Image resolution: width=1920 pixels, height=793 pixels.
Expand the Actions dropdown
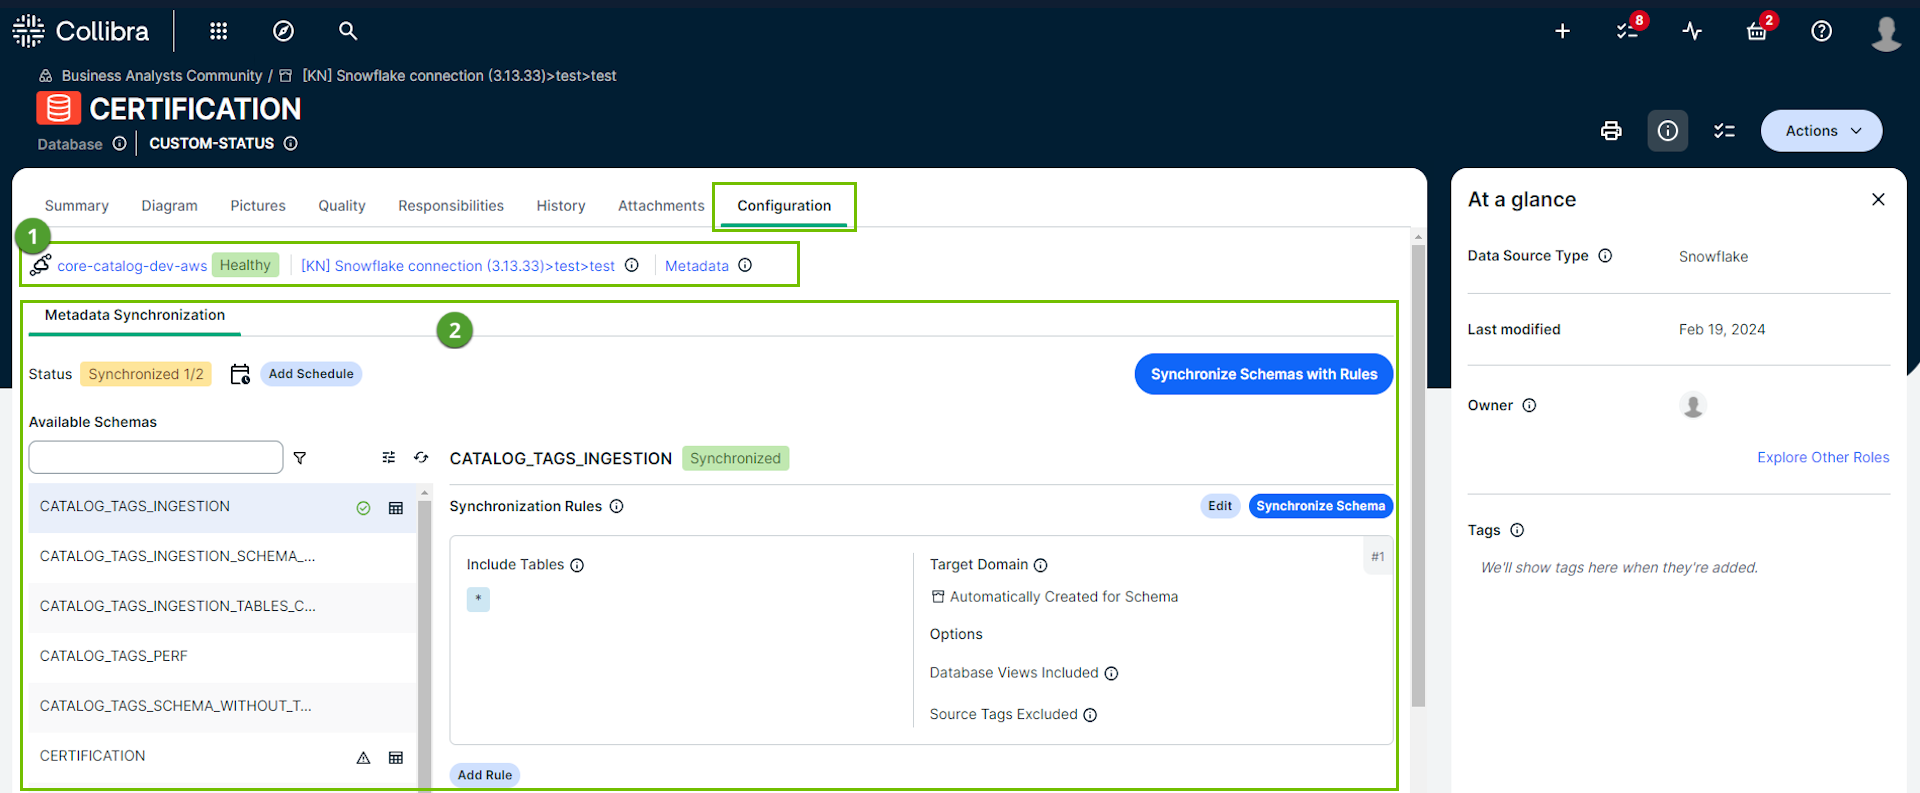click(x=1821, y=131)
